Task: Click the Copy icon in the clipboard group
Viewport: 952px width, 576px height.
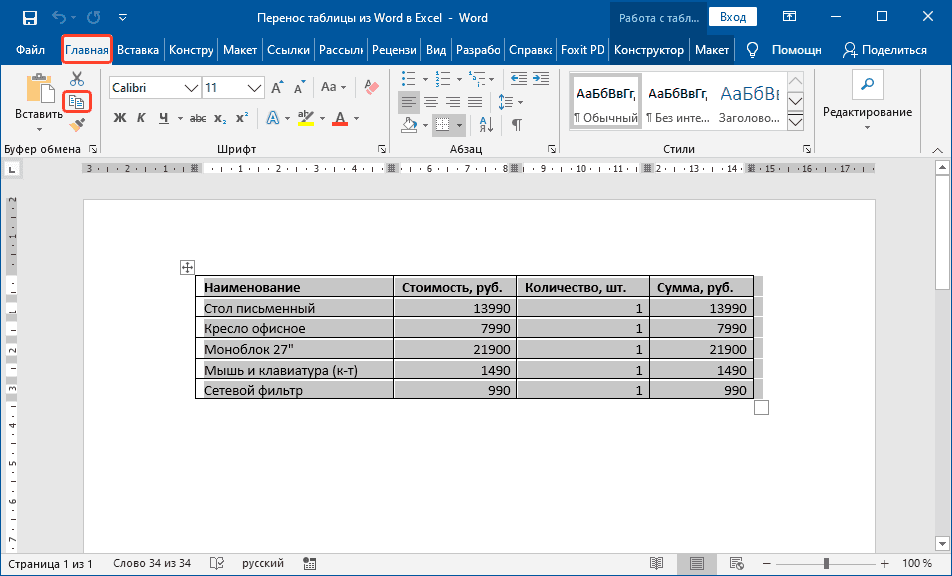Action: [x=77, y=101]
